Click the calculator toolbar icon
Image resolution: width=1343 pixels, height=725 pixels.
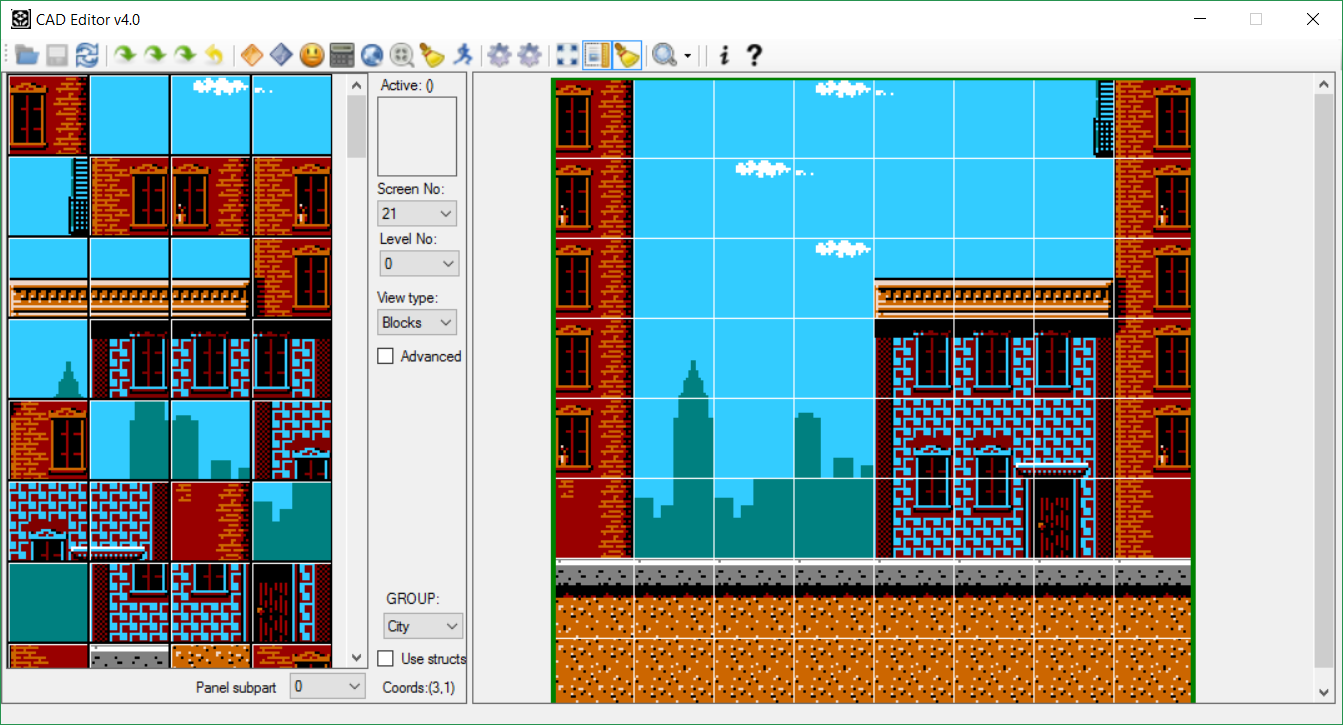tap(342, 55)
